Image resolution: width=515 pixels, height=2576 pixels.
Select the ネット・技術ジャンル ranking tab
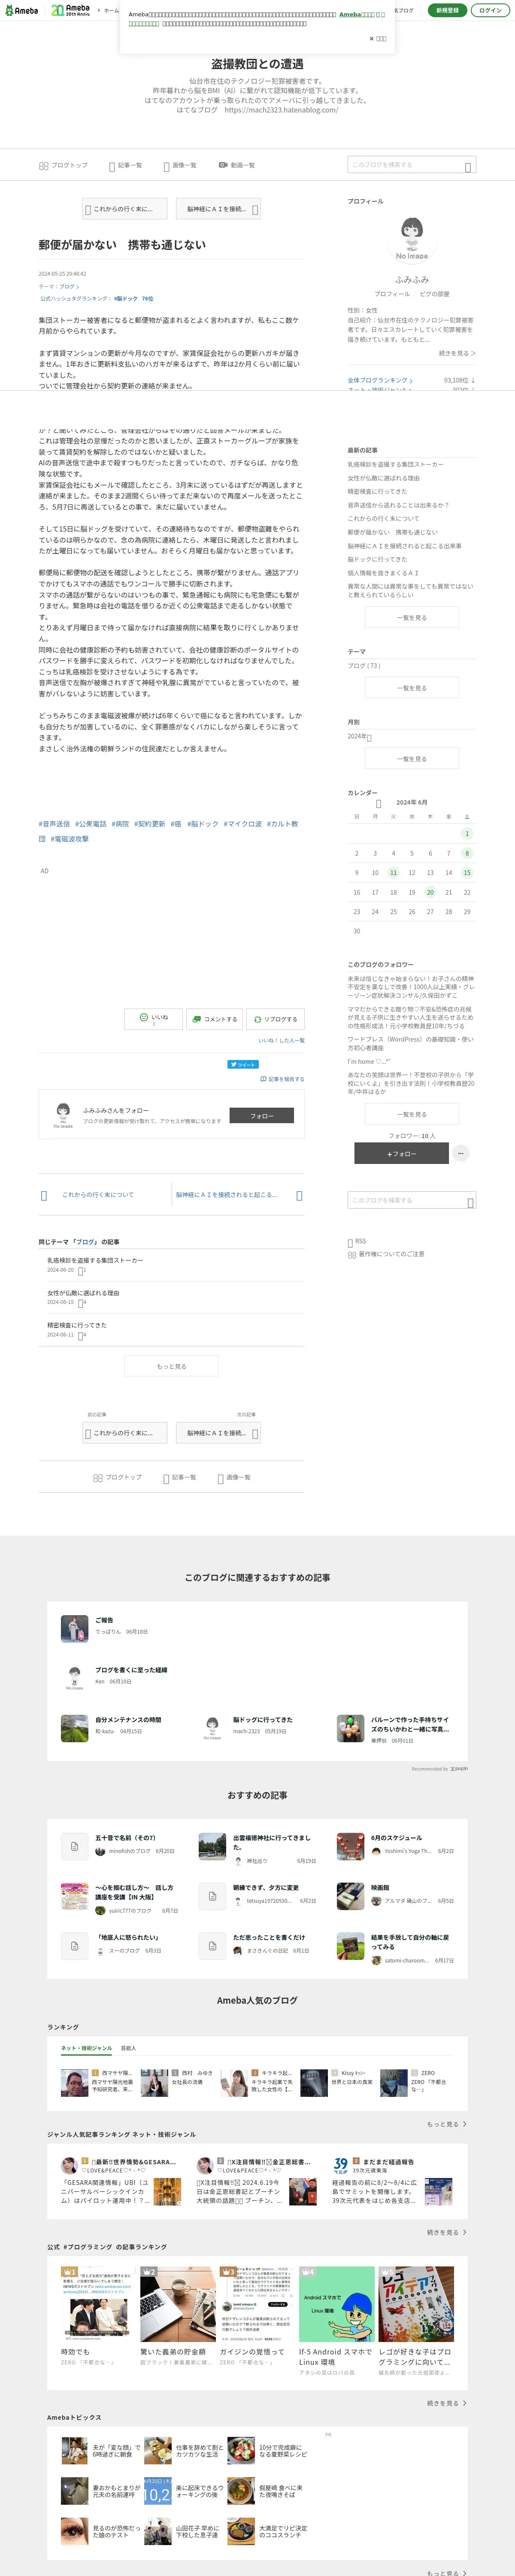(87, 2048)
